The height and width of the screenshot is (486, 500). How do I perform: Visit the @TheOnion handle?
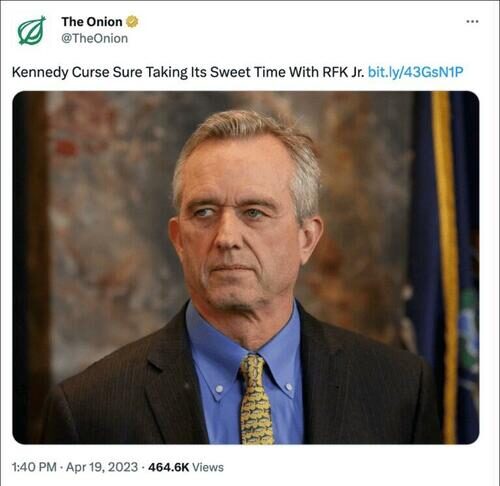pyautogui.click(x=94, y=38)
